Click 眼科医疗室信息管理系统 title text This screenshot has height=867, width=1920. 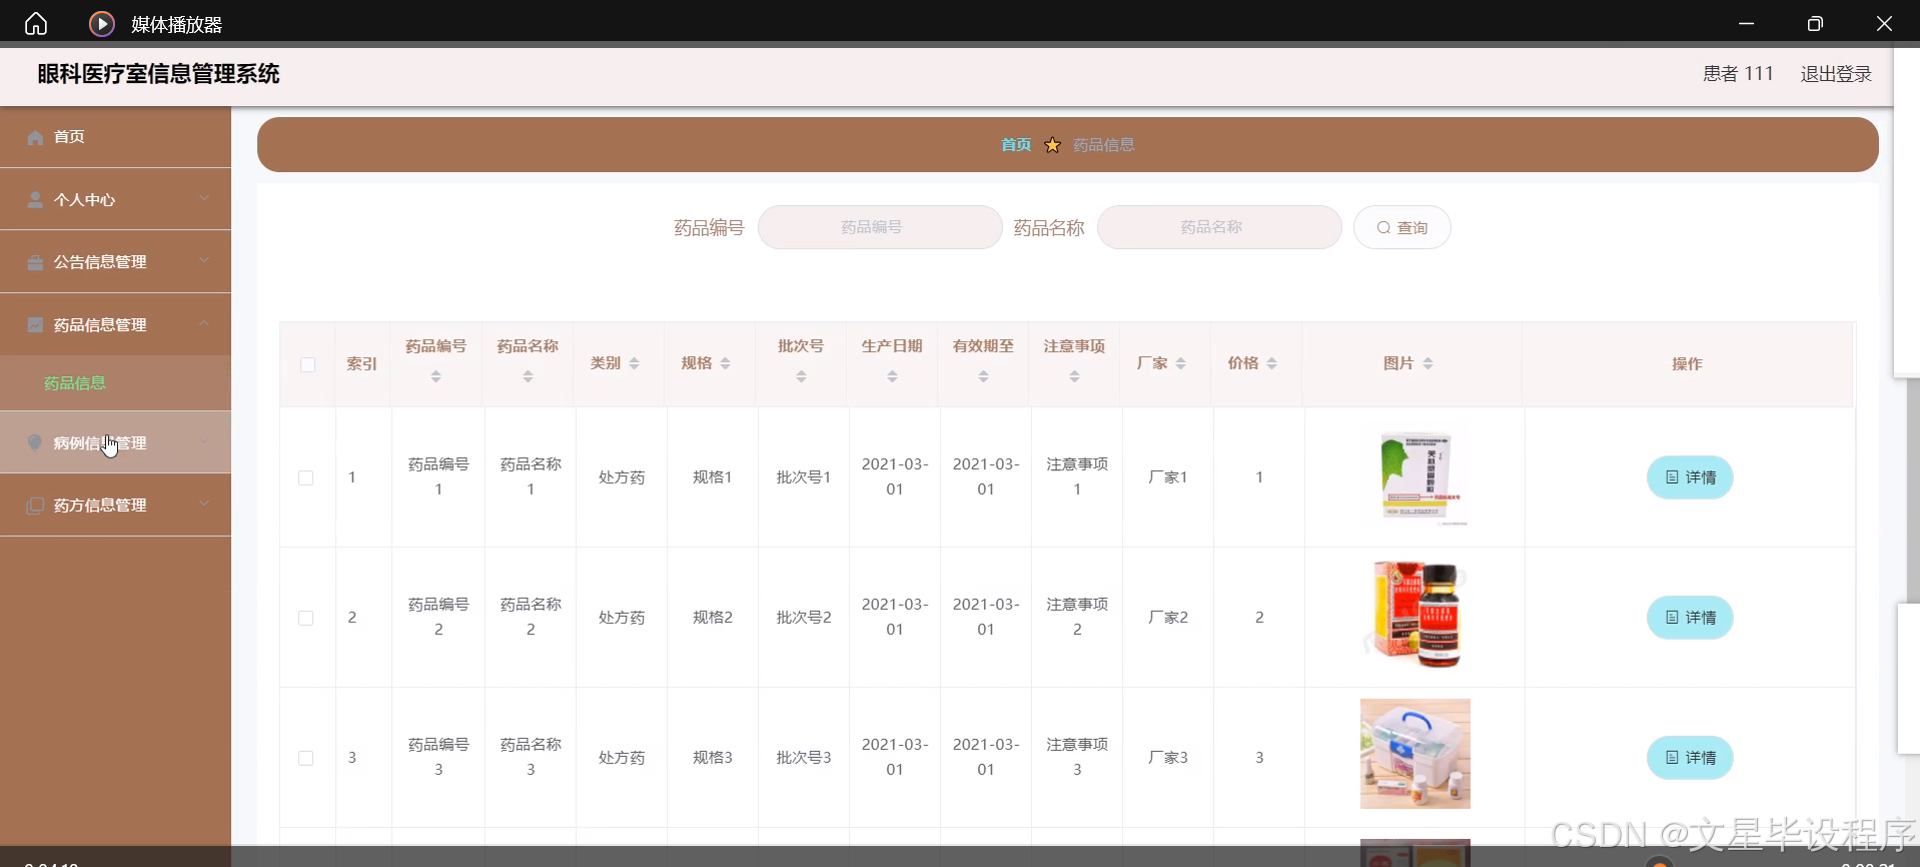coord(158,74)
